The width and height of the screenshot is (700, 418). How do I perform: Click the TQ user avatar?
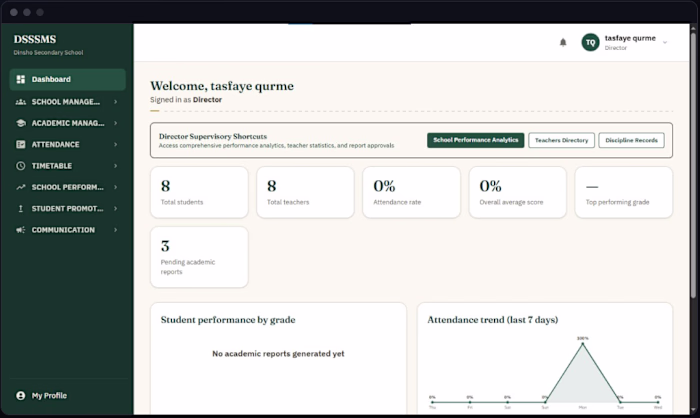coord(590,42)
